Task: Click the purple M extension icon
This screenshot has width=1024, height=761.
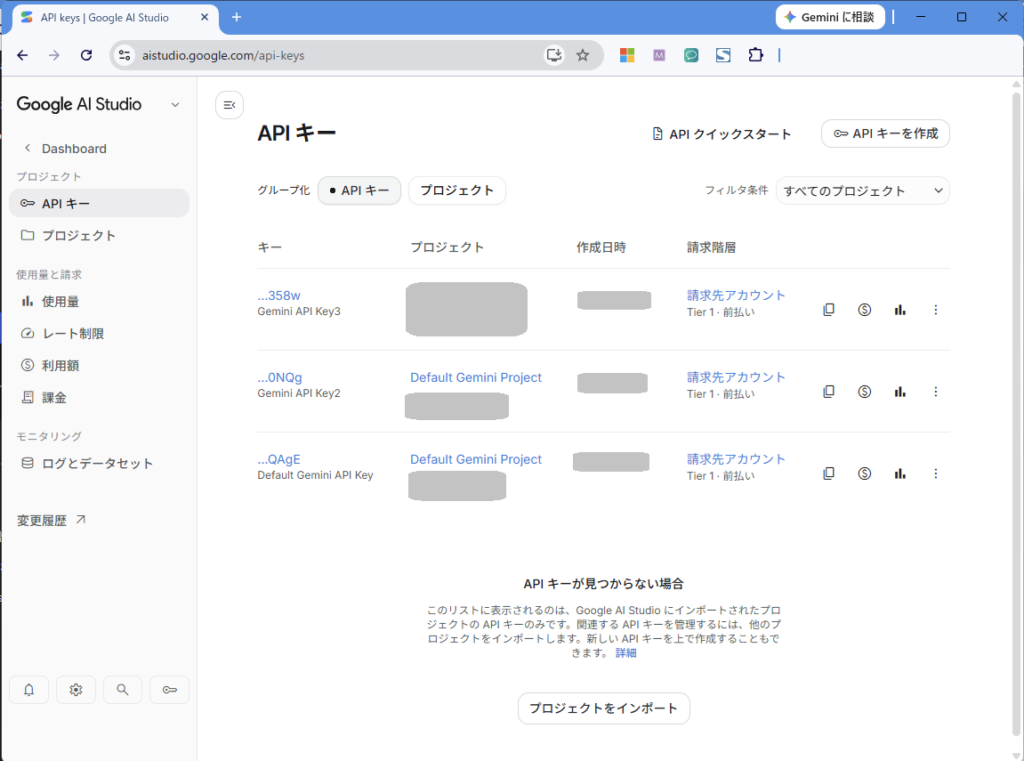Action: point(659,56)
